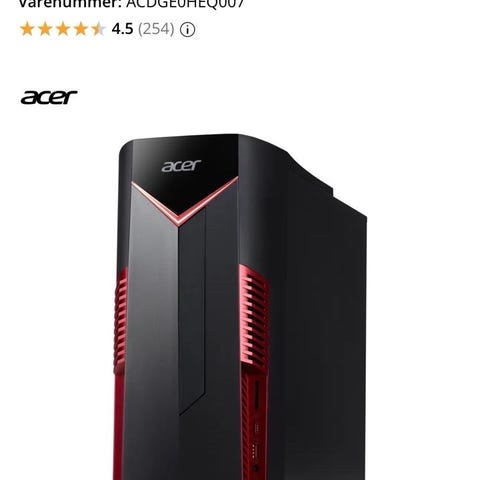Tap the third gold rating star
Viewport: 480px width, 480px height.
pyautogui.click(x=63, y=29)
